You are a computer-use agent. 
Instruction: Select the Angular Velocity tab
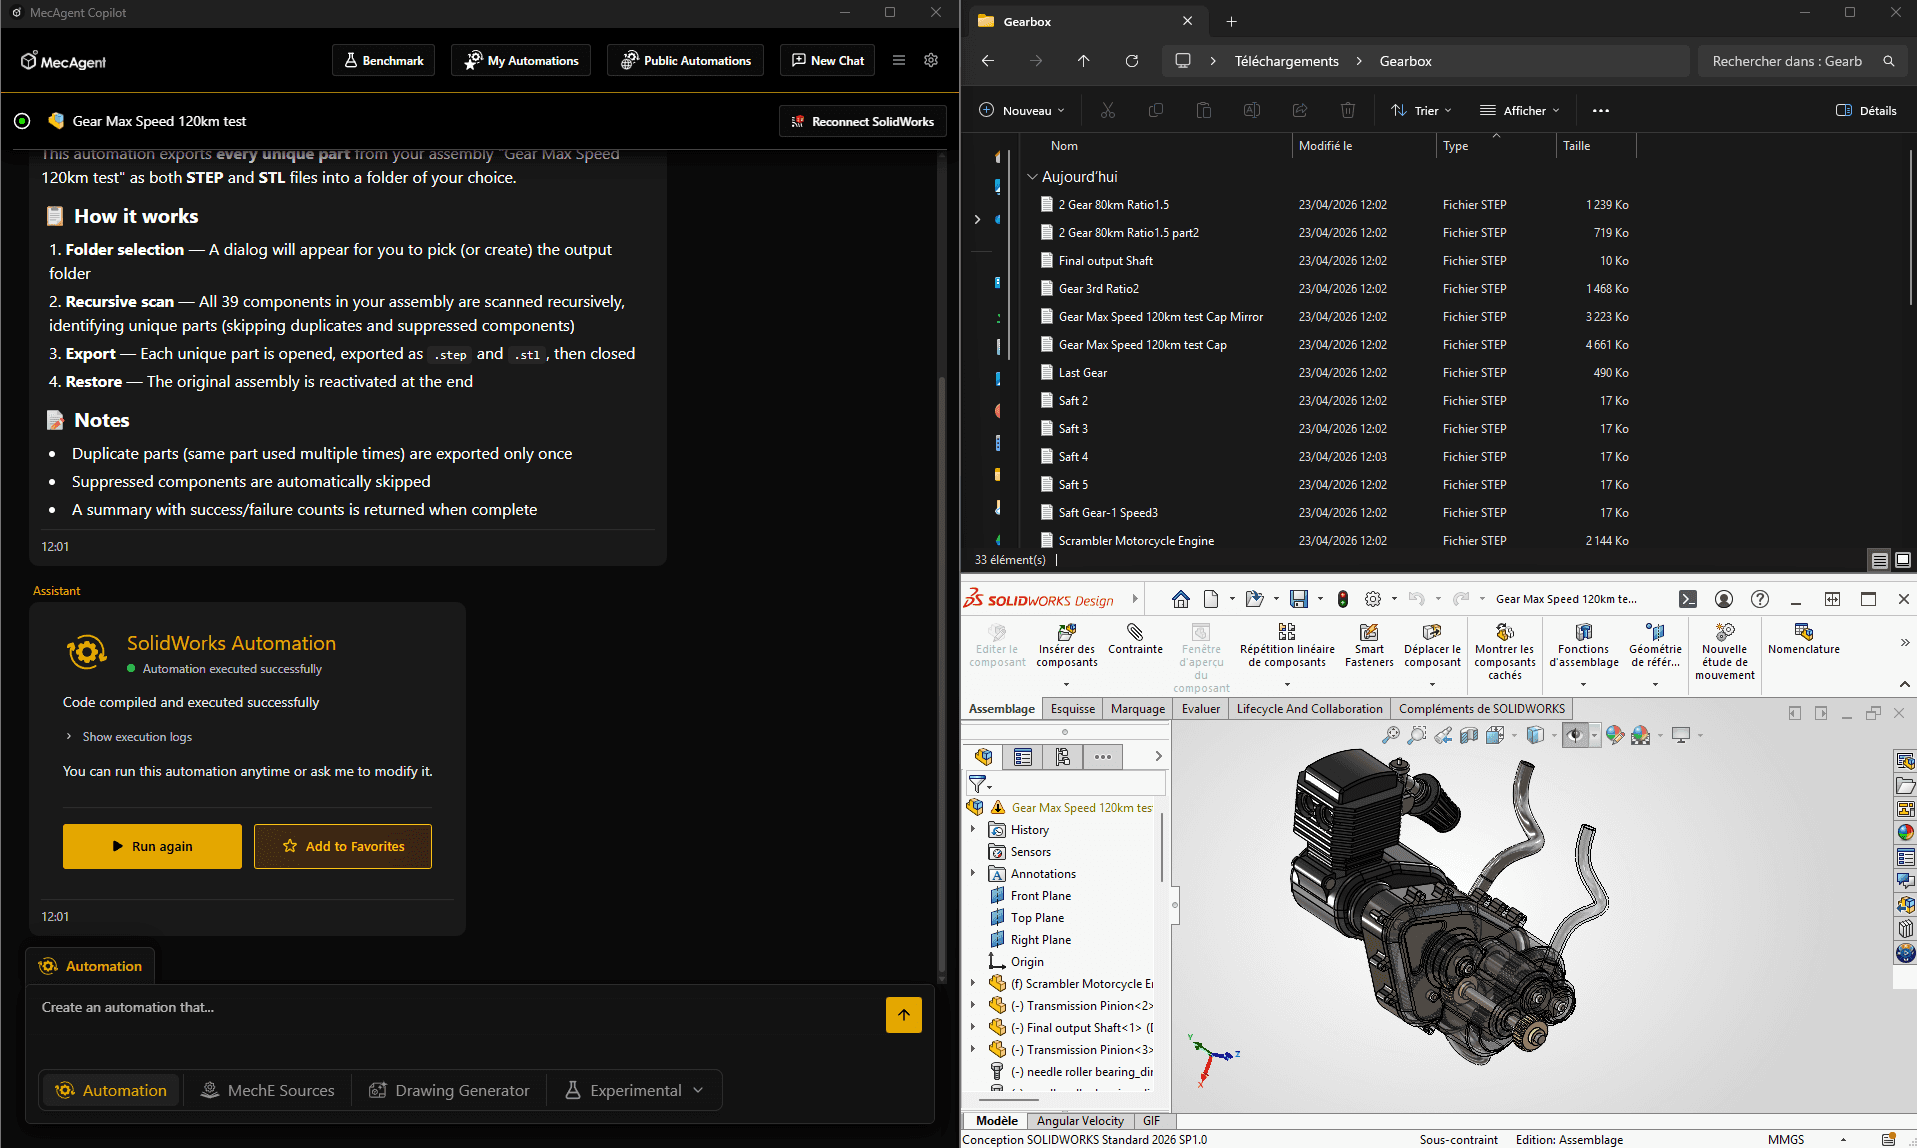tap(1080, 1121)
